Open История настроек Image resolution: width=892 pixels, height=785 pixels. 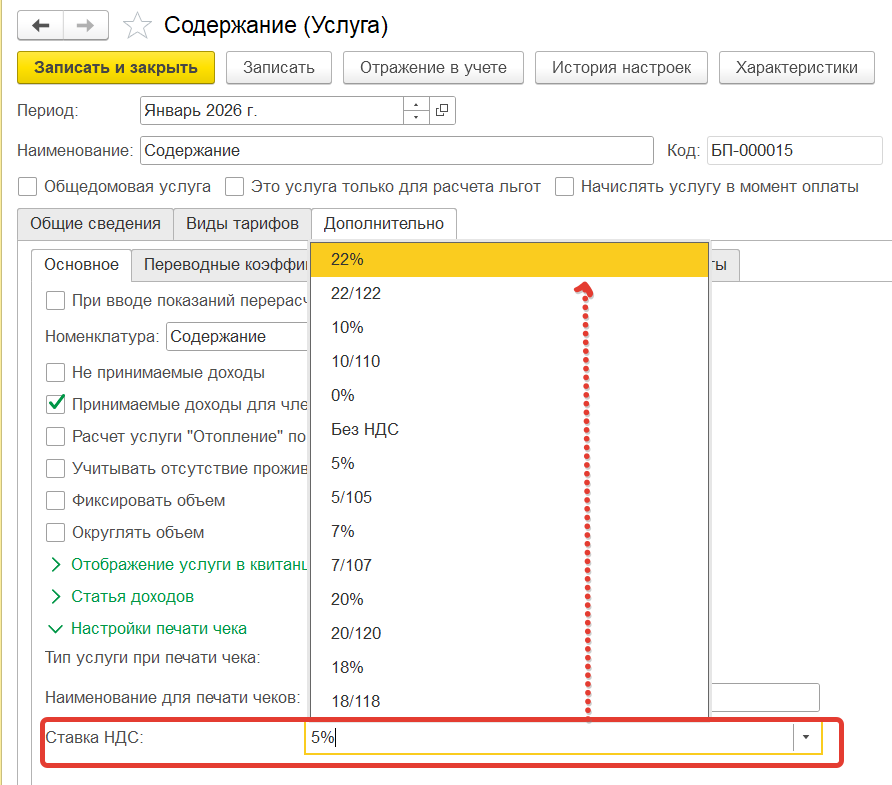click(x=621, y=68)
